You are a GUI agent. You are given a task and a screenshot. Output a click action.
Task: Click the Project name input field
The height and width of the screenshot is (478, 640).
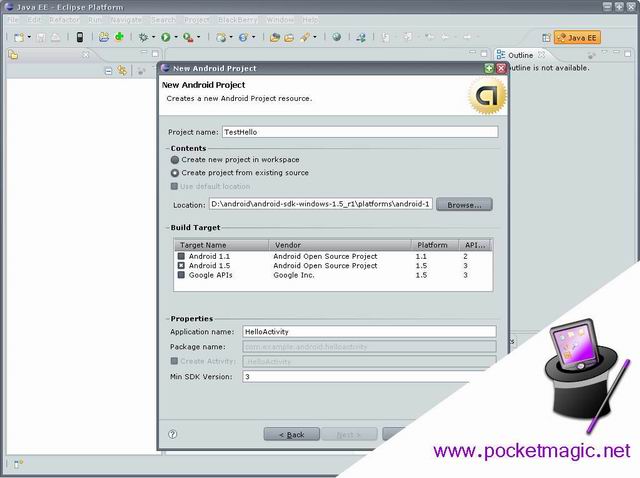[359, 132]
